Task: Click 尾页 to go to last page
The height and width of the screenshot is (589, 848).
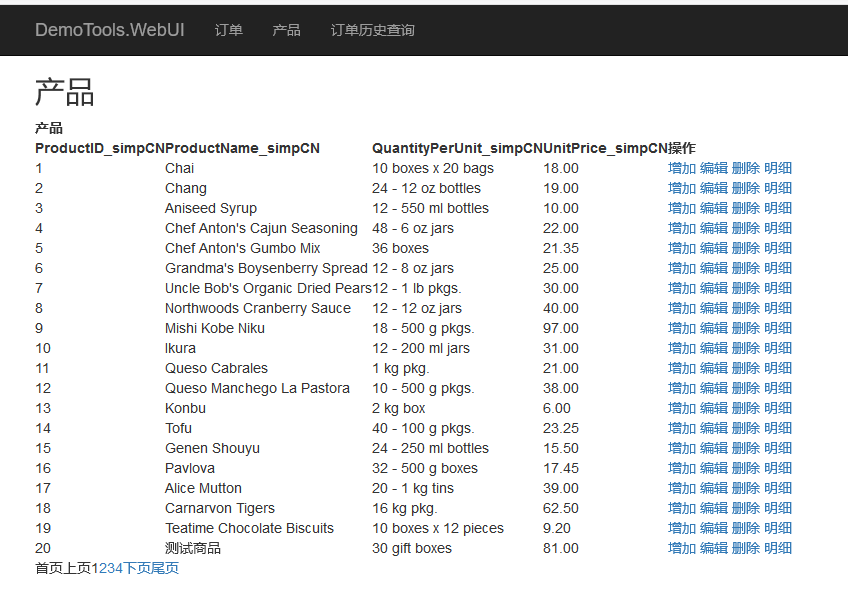Action: click(x=165, y=568)
